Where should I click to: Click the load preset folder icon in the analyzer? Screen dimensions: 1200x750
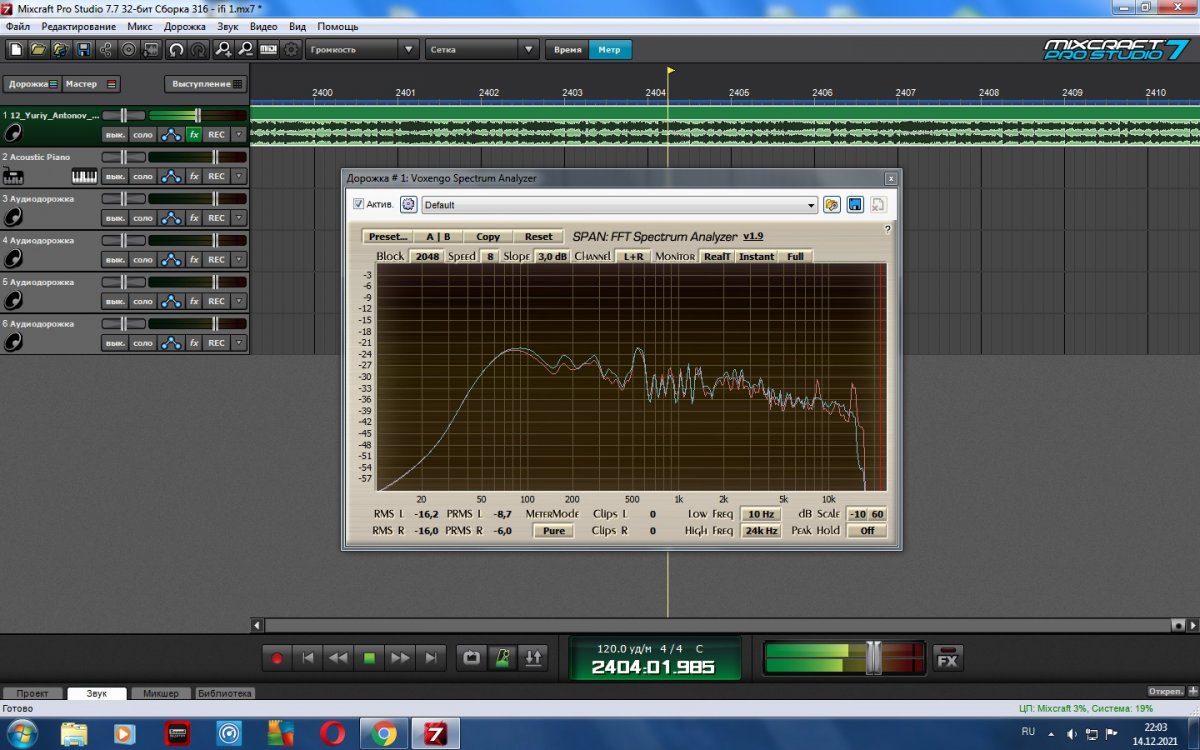832,204
